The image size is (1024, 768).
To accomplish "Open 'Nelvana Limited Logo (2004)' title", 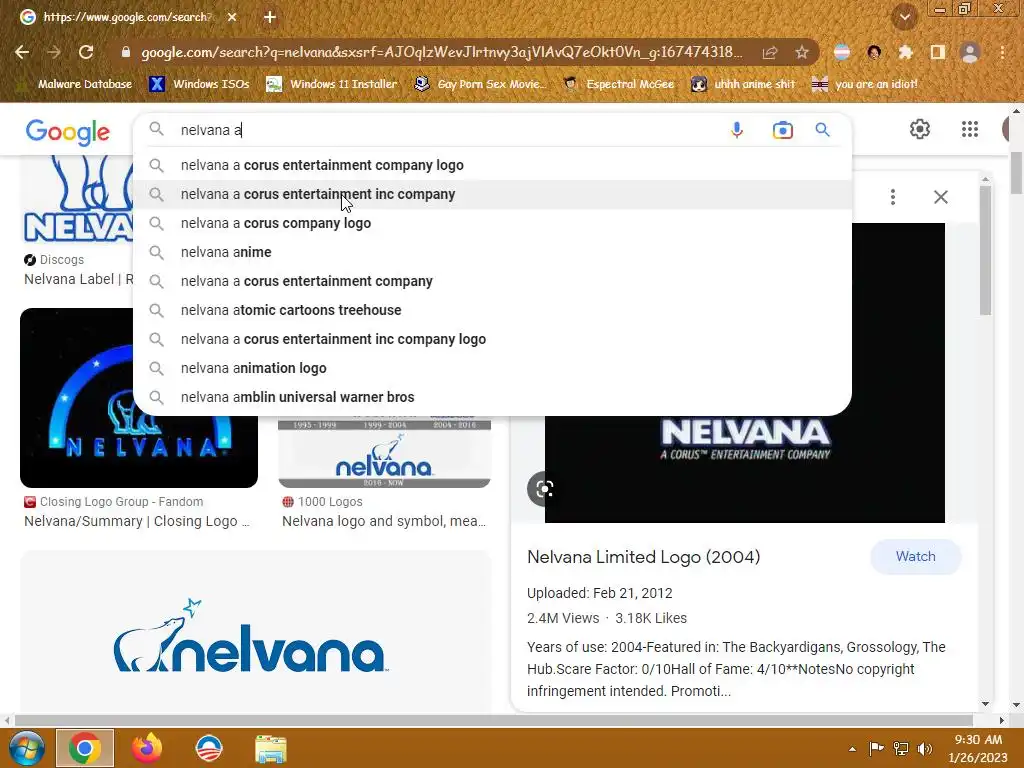I will pos(643,557).
